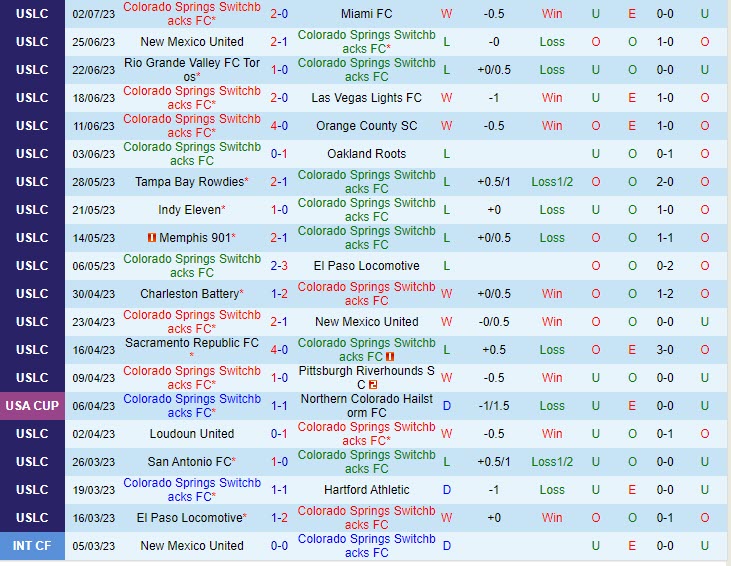731x566 pixels.
Task: Click the D result in Hartford Athletic row
Action: pos(447,490)
